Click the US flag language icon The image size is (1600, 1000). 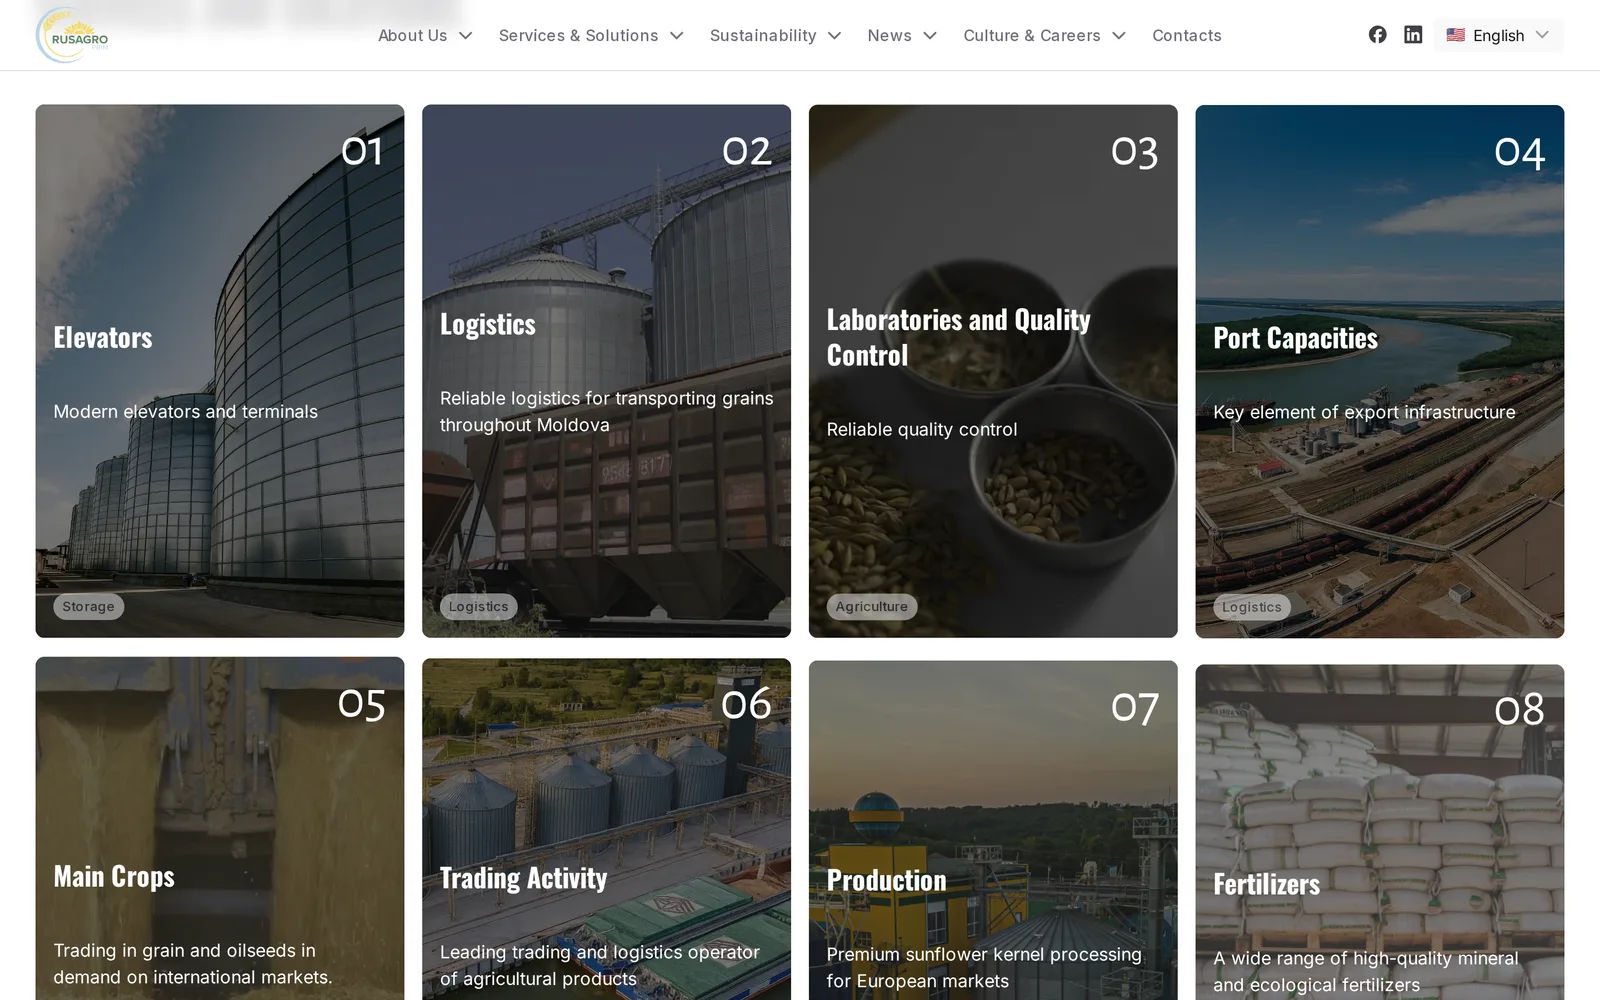pyautogui.click(x=1455, y=35)
